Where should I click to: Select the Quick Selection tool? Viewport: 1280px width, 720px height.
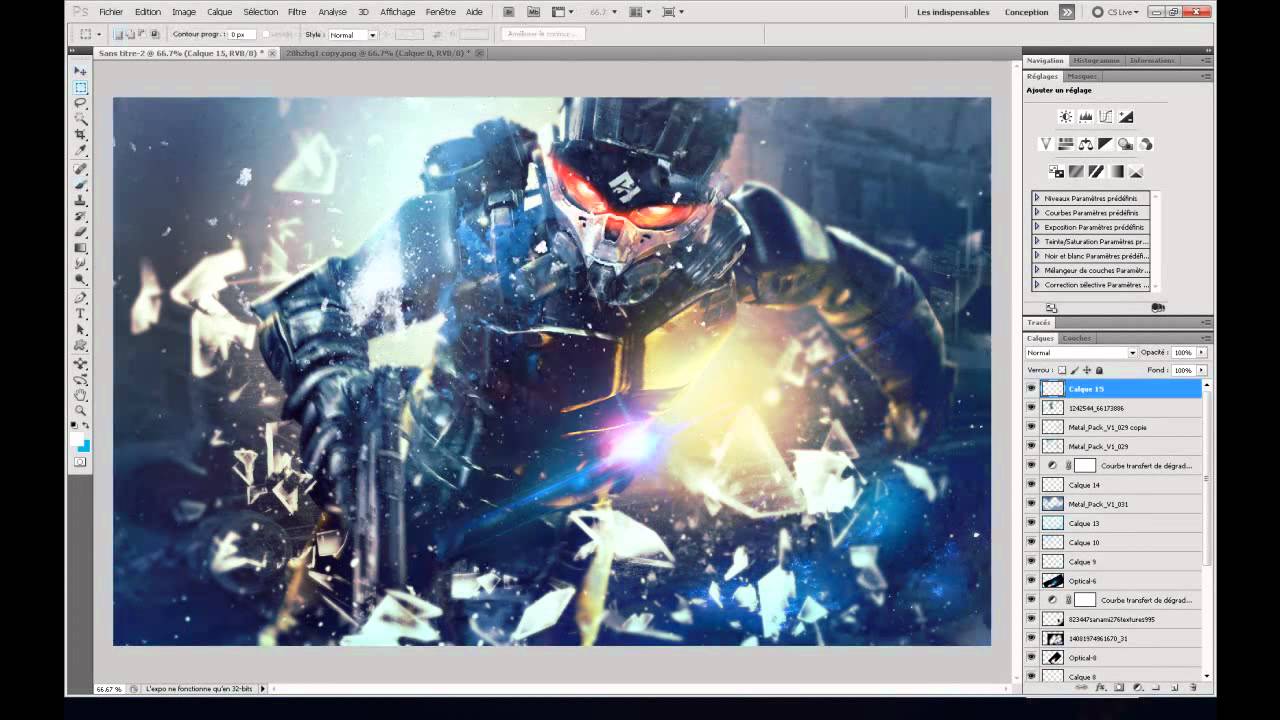81,119
